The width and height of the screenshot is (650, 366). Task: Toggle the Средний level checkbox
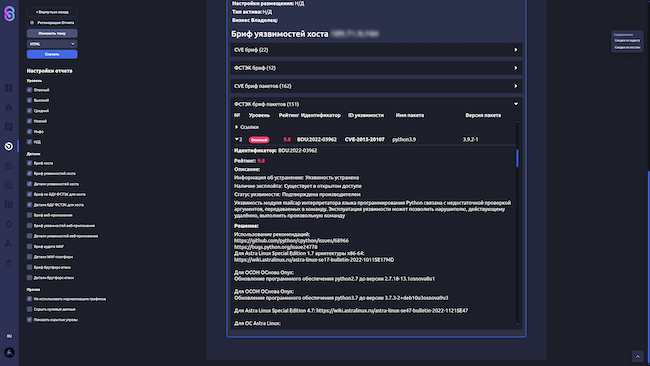coord(29,111)
